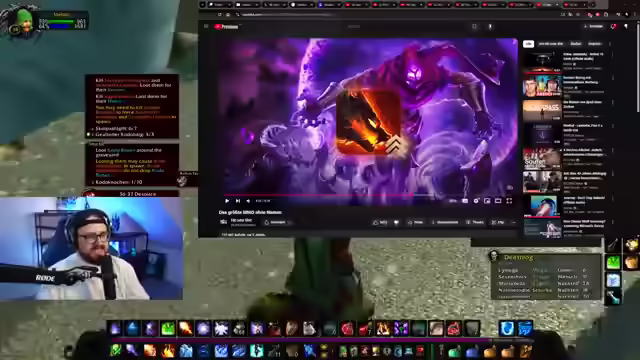
Task: Click the orange bag icon on right sidebar
Action: (x=631, y=262)
